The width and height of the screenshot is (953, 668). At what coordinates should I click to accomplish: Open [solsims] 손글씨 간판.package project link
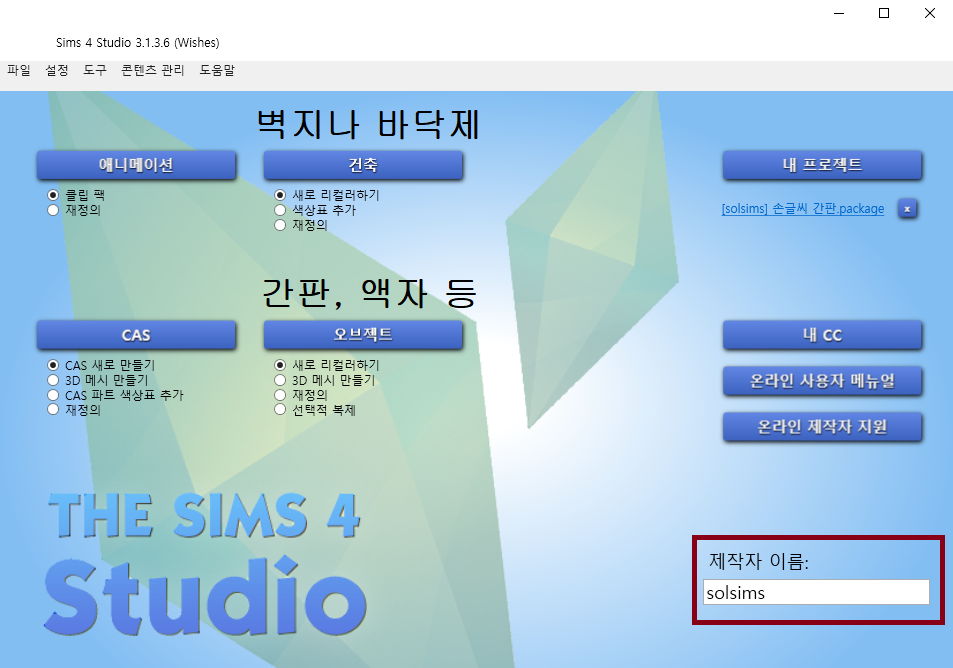point(803,209)
